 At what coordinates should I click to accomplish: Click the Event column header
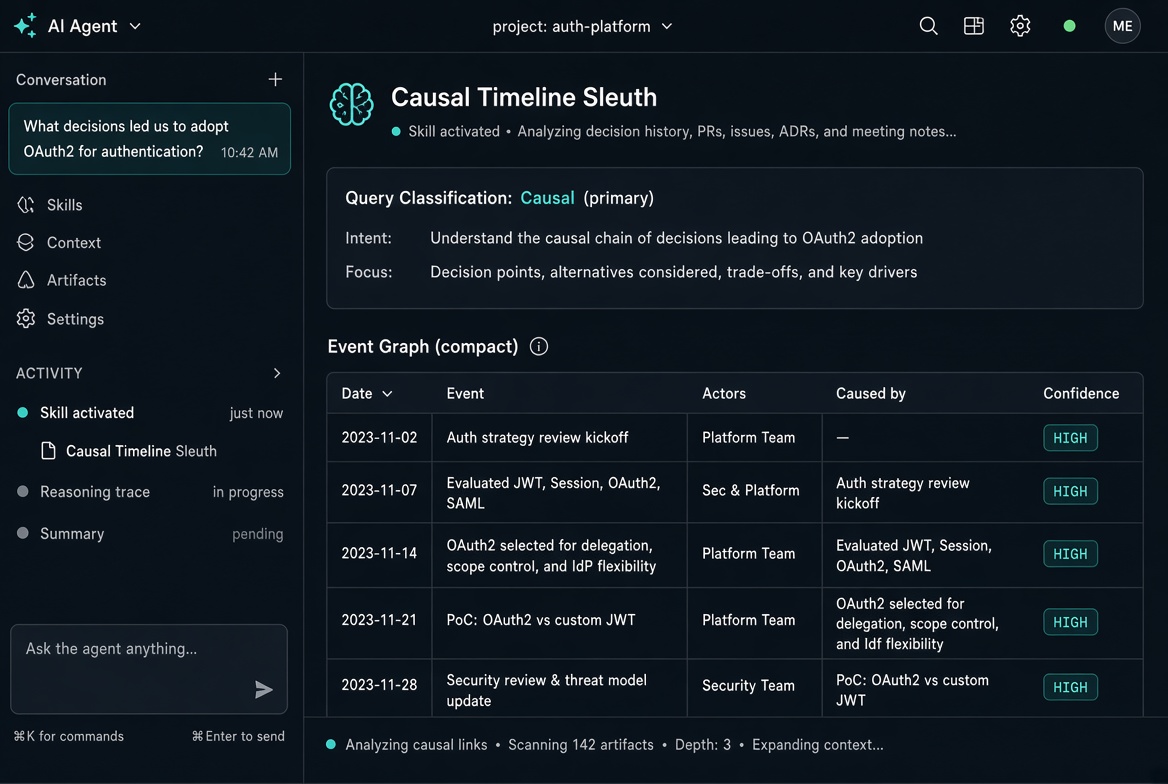point(465,393)
